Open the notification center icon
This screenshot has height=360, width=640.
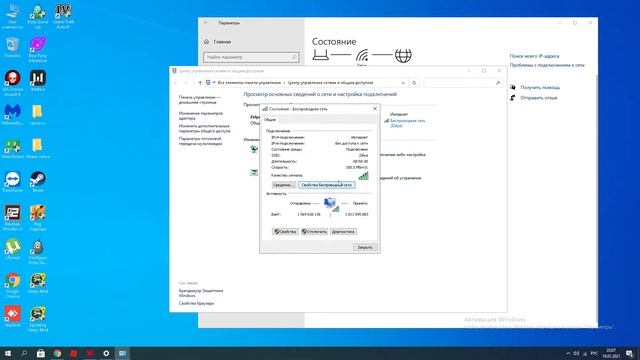[629, 353]
